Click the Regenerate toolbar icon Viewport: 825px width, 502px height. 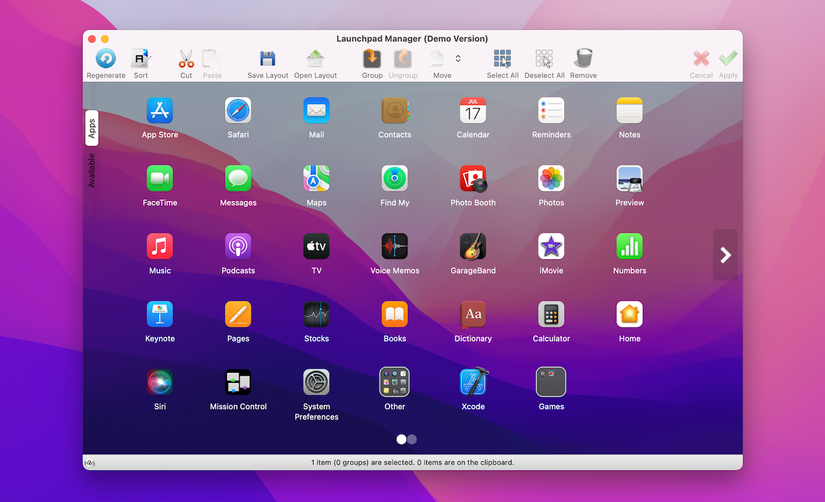(105, 59)
